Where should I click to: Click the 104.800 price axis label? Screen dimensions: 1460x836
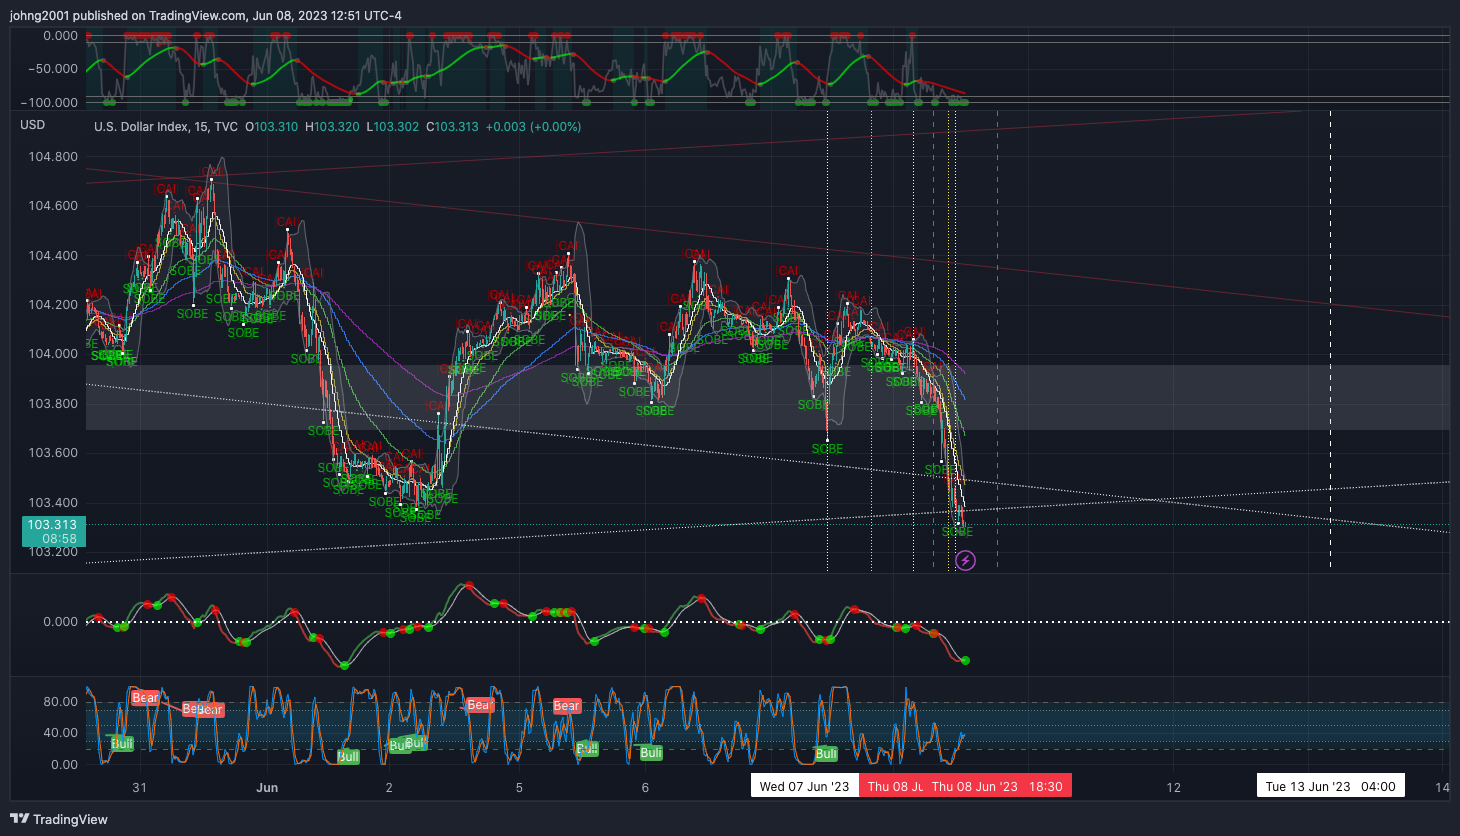[x=53, y=157]
